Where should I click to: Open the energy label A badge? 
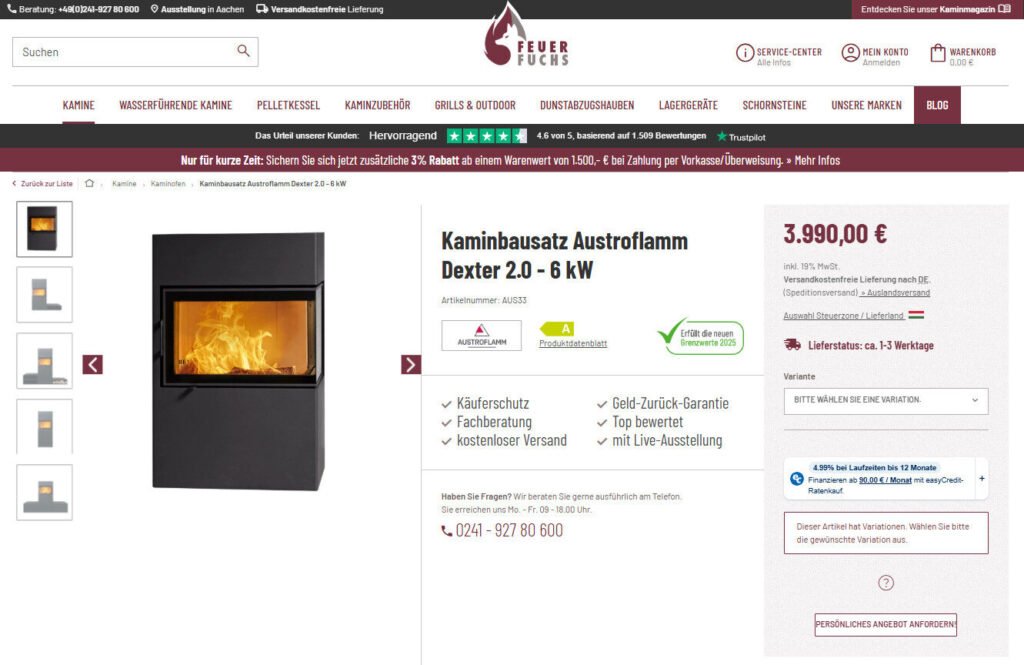click(557, 329)
